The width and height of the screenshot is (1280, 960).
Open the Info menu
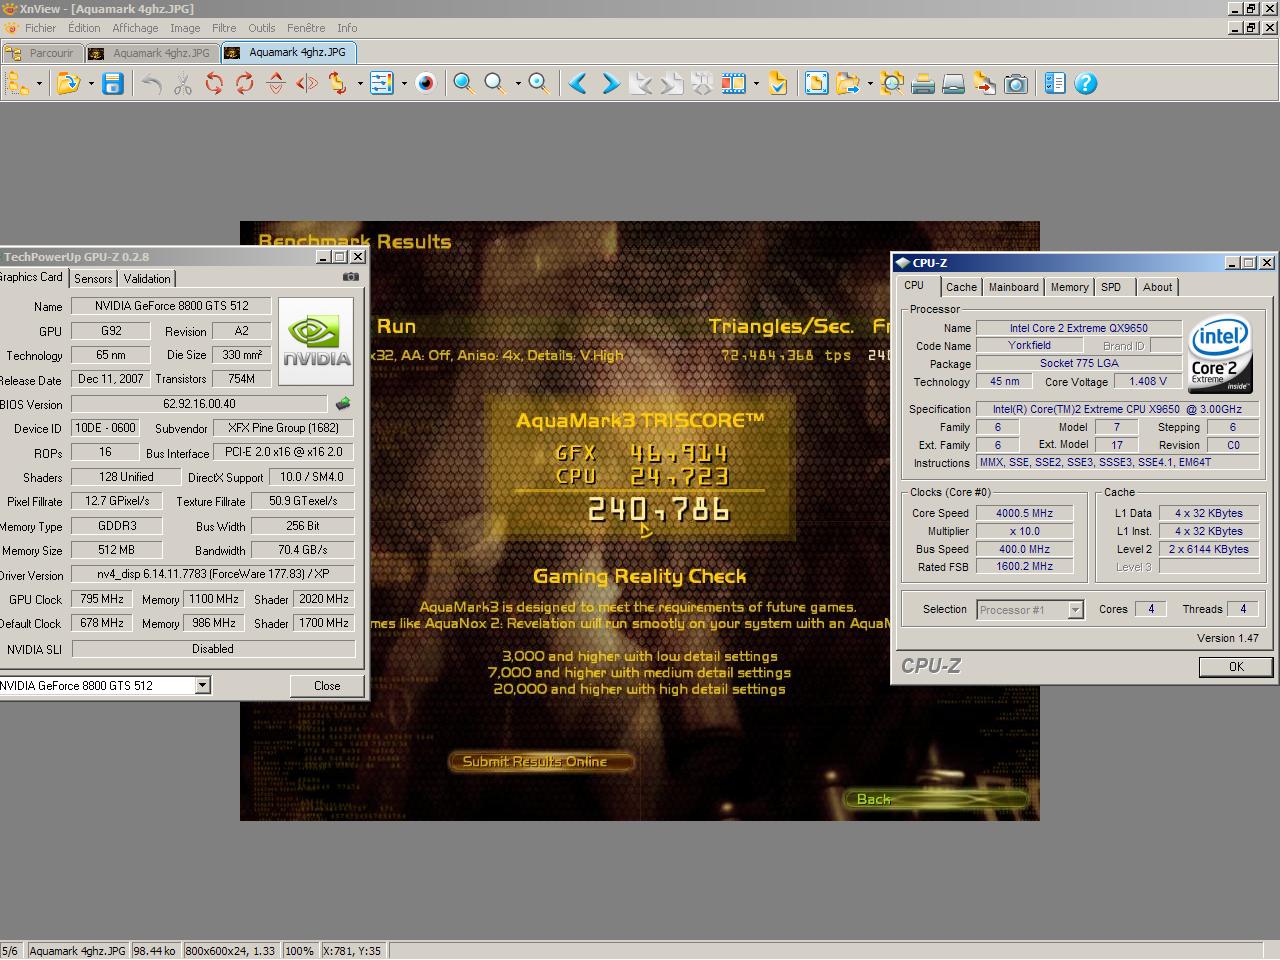tap(347, 28)
